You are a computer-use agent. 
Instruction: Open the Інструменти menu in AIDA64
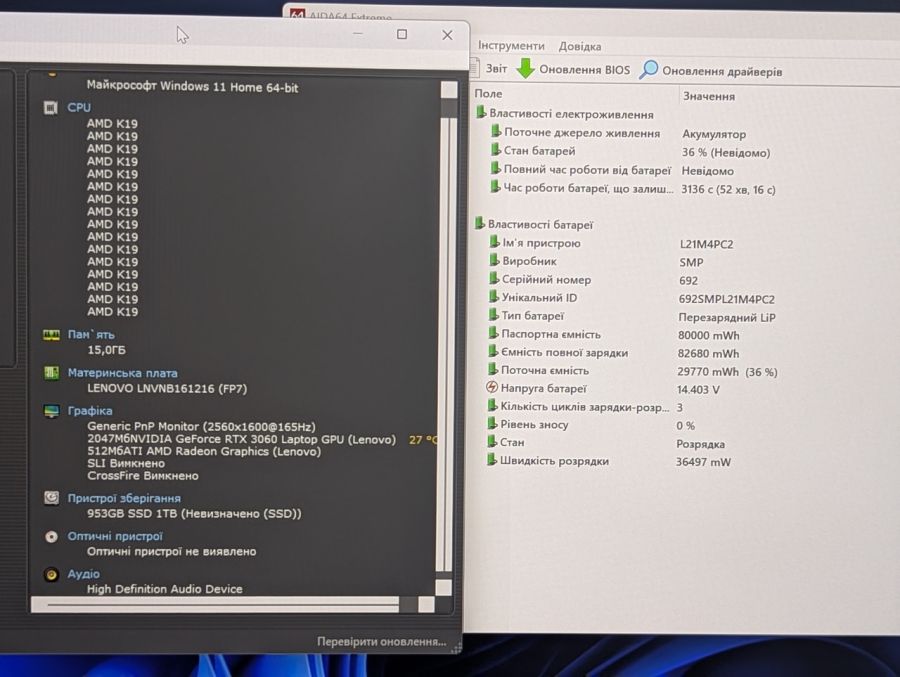(x=511, y=45)
